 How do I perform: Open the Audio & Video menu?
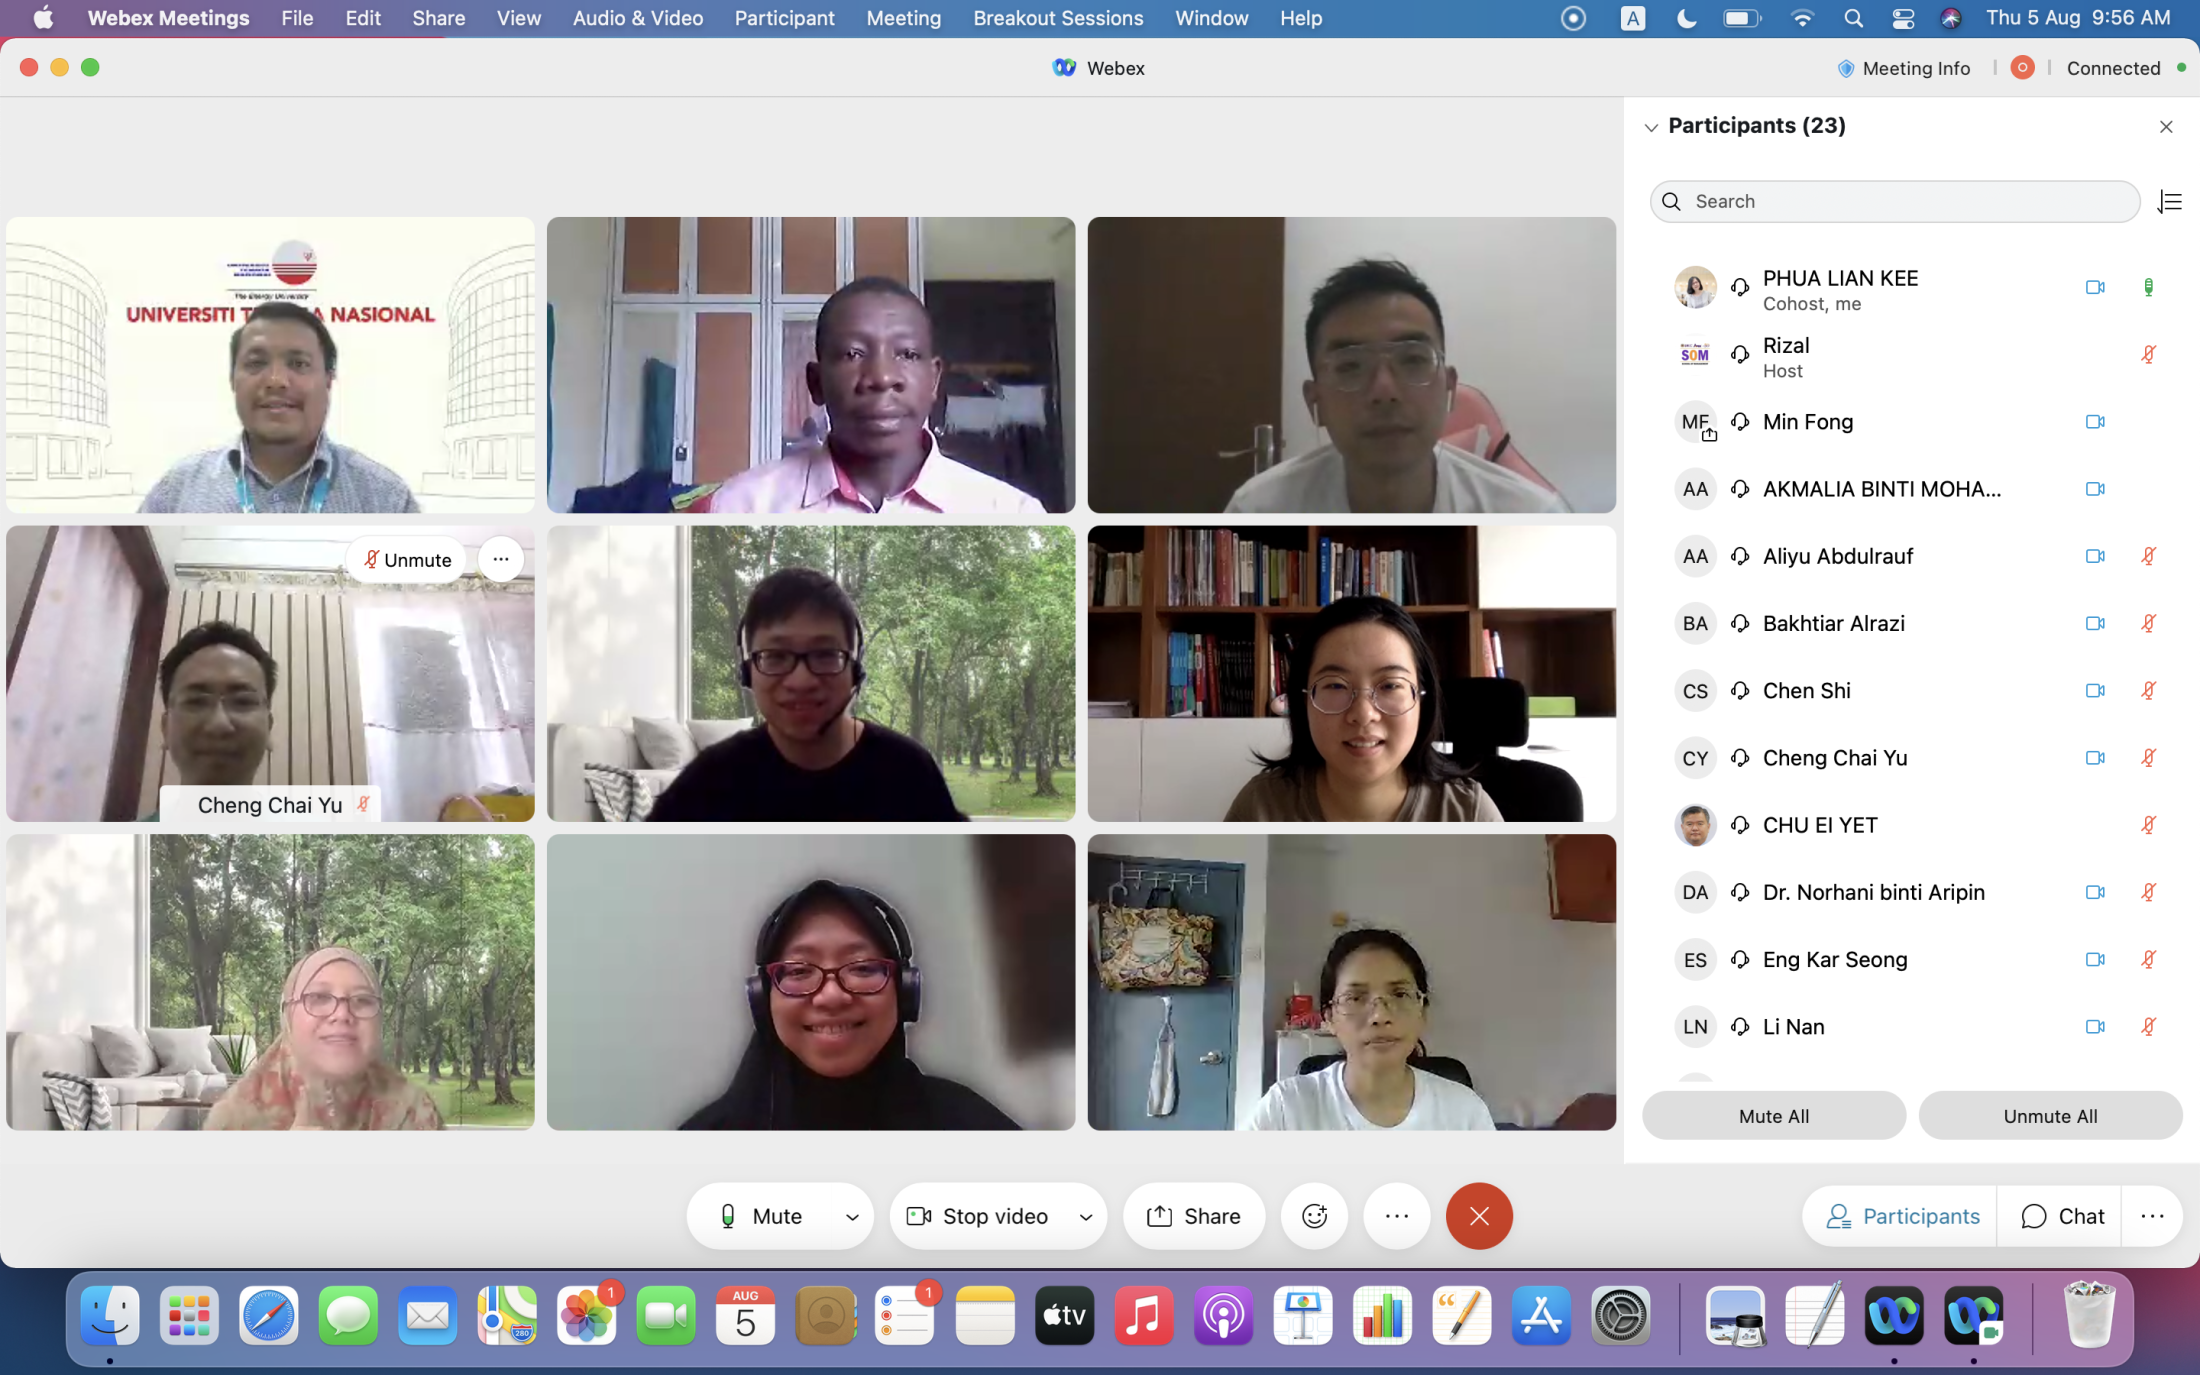coord(637,18)
